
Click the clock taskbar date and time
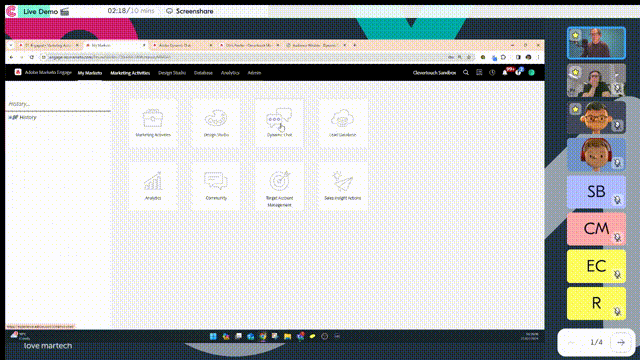coord(531,336)
